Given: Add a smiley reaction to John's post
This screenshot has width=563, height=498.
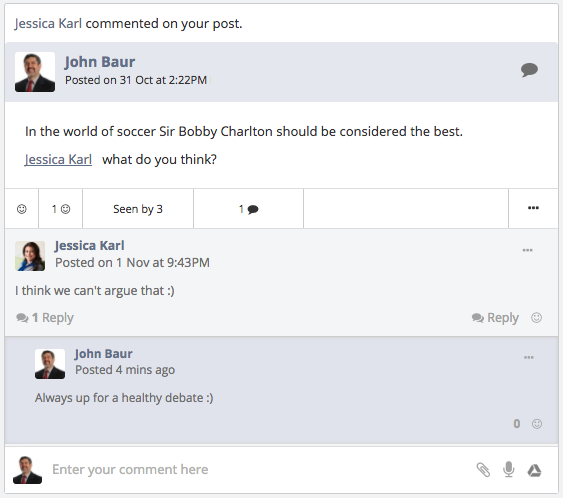Looking at the screenshot, I should [22, 209].
